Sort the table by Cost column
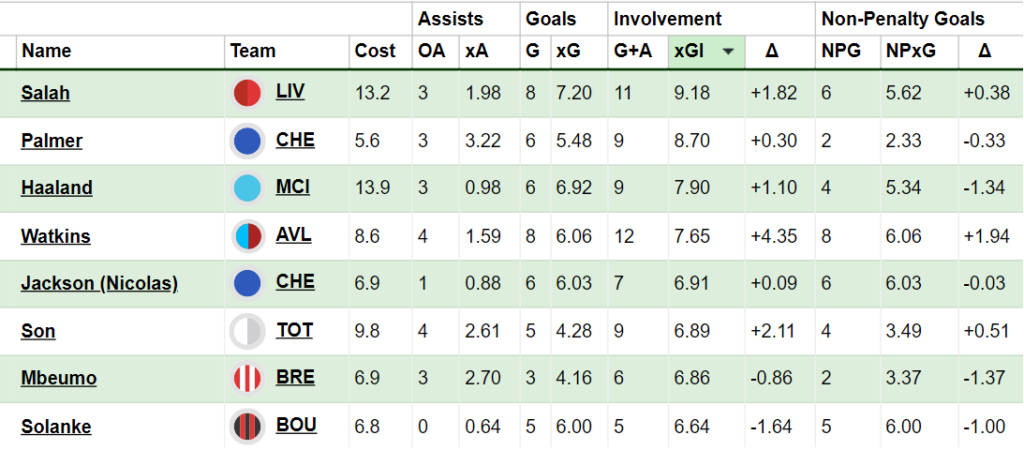 (375, 52)
